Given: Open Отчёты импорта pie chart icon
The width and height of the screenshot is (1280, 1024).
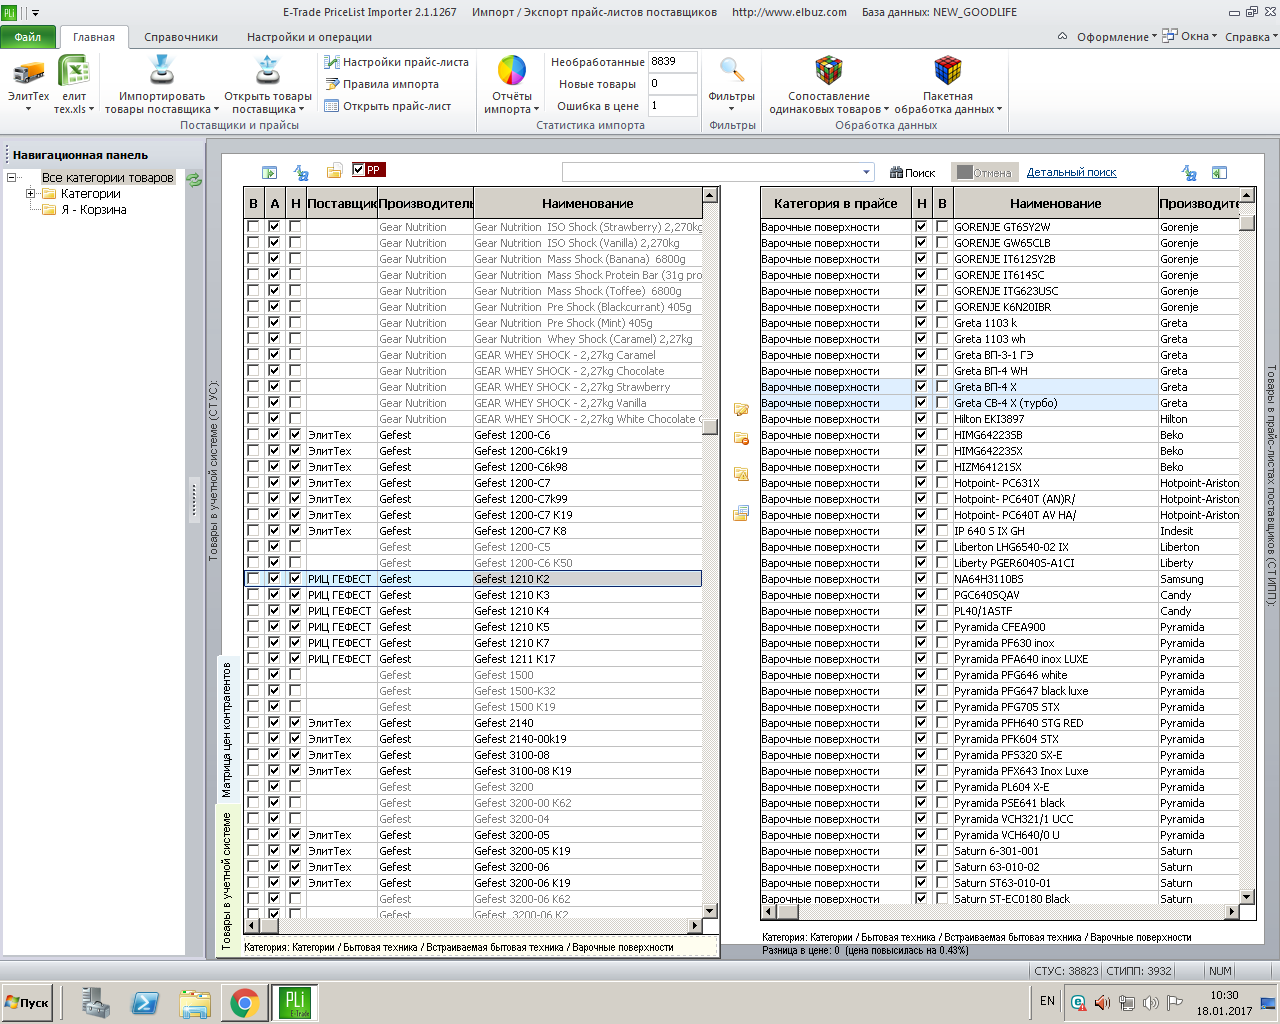Looking at the screenshot, I should point(512,71).
